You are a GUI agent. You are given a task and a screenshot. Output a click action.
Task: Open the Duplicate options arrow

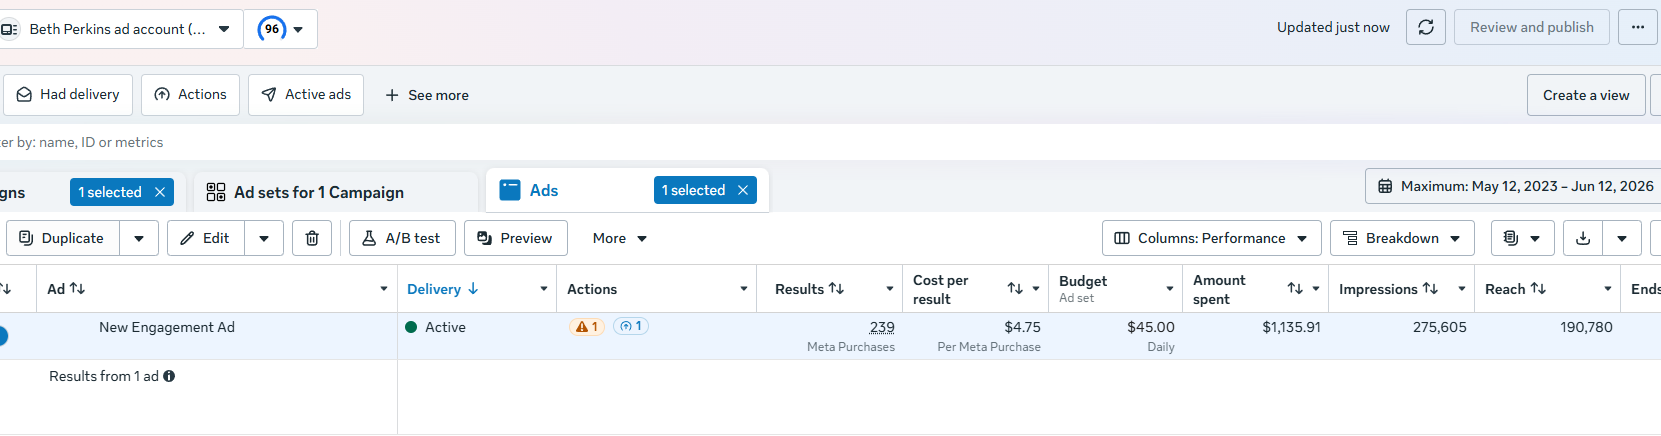tap(139, 238)
